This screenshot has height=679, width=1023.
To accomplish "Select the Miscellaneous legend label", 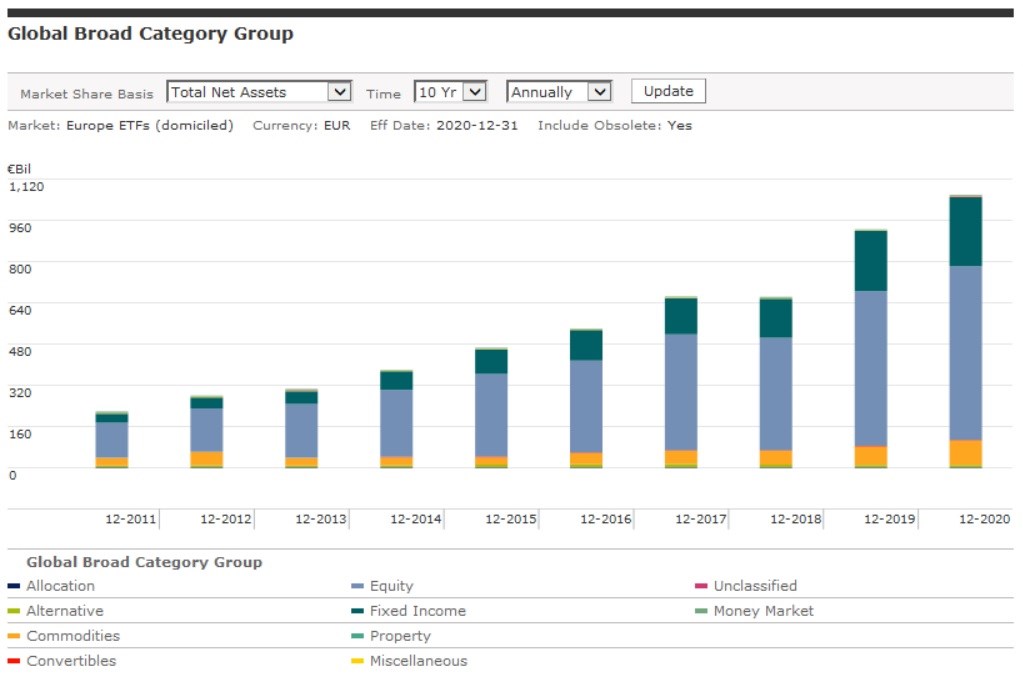I will (x=418, y=661).
